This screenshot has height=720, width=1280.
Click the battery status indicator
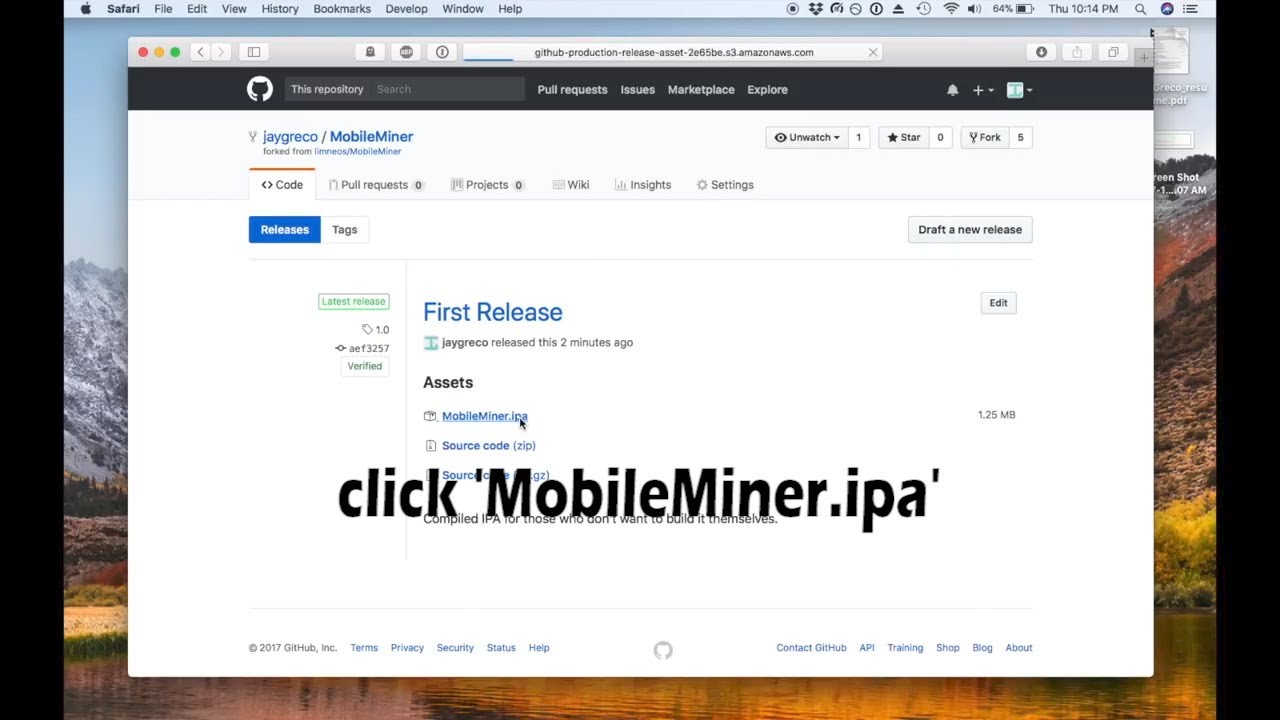(x=1013, y=9)
